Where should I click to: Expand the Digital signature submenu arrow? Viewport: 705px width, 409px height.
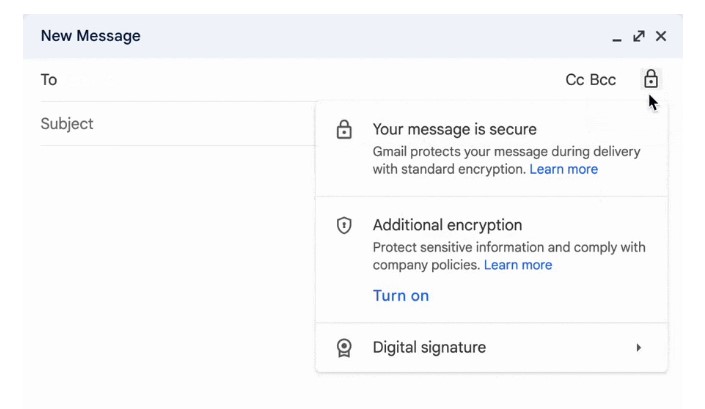pyautogui.click(x=639, y=348)
